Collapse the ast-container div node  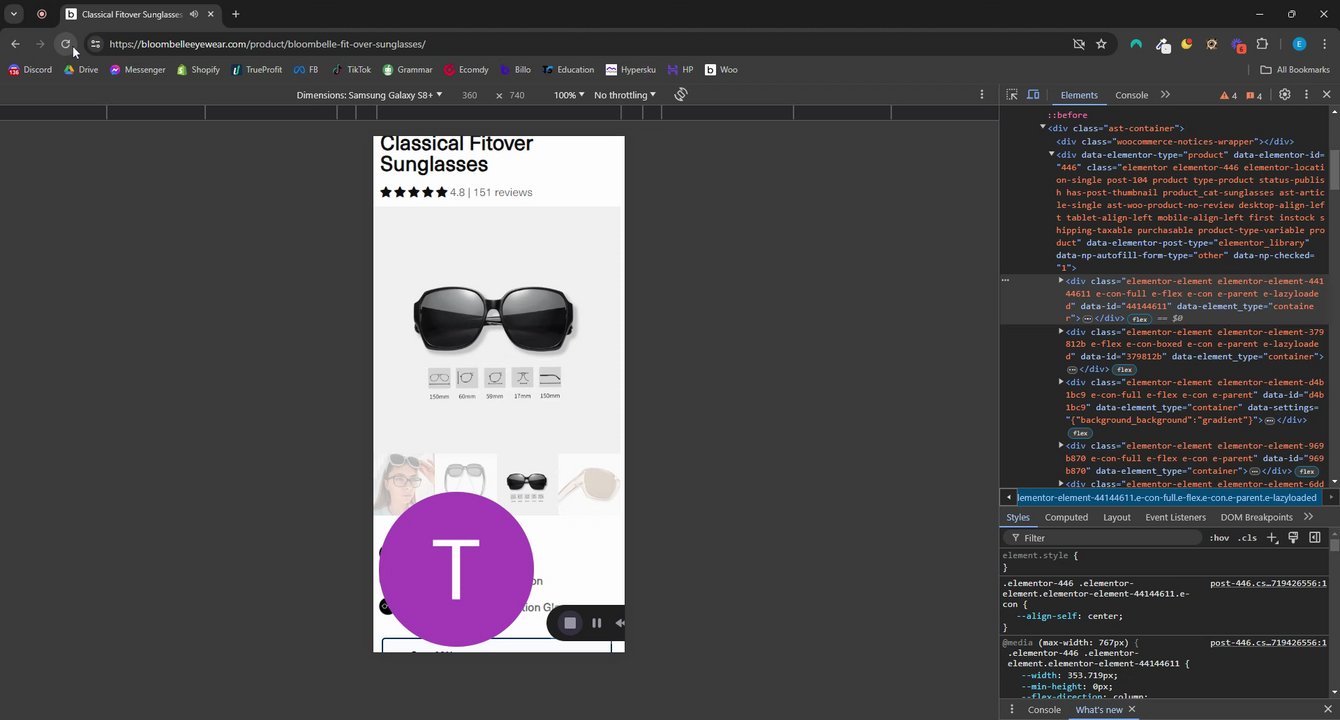coord(1043,128)
